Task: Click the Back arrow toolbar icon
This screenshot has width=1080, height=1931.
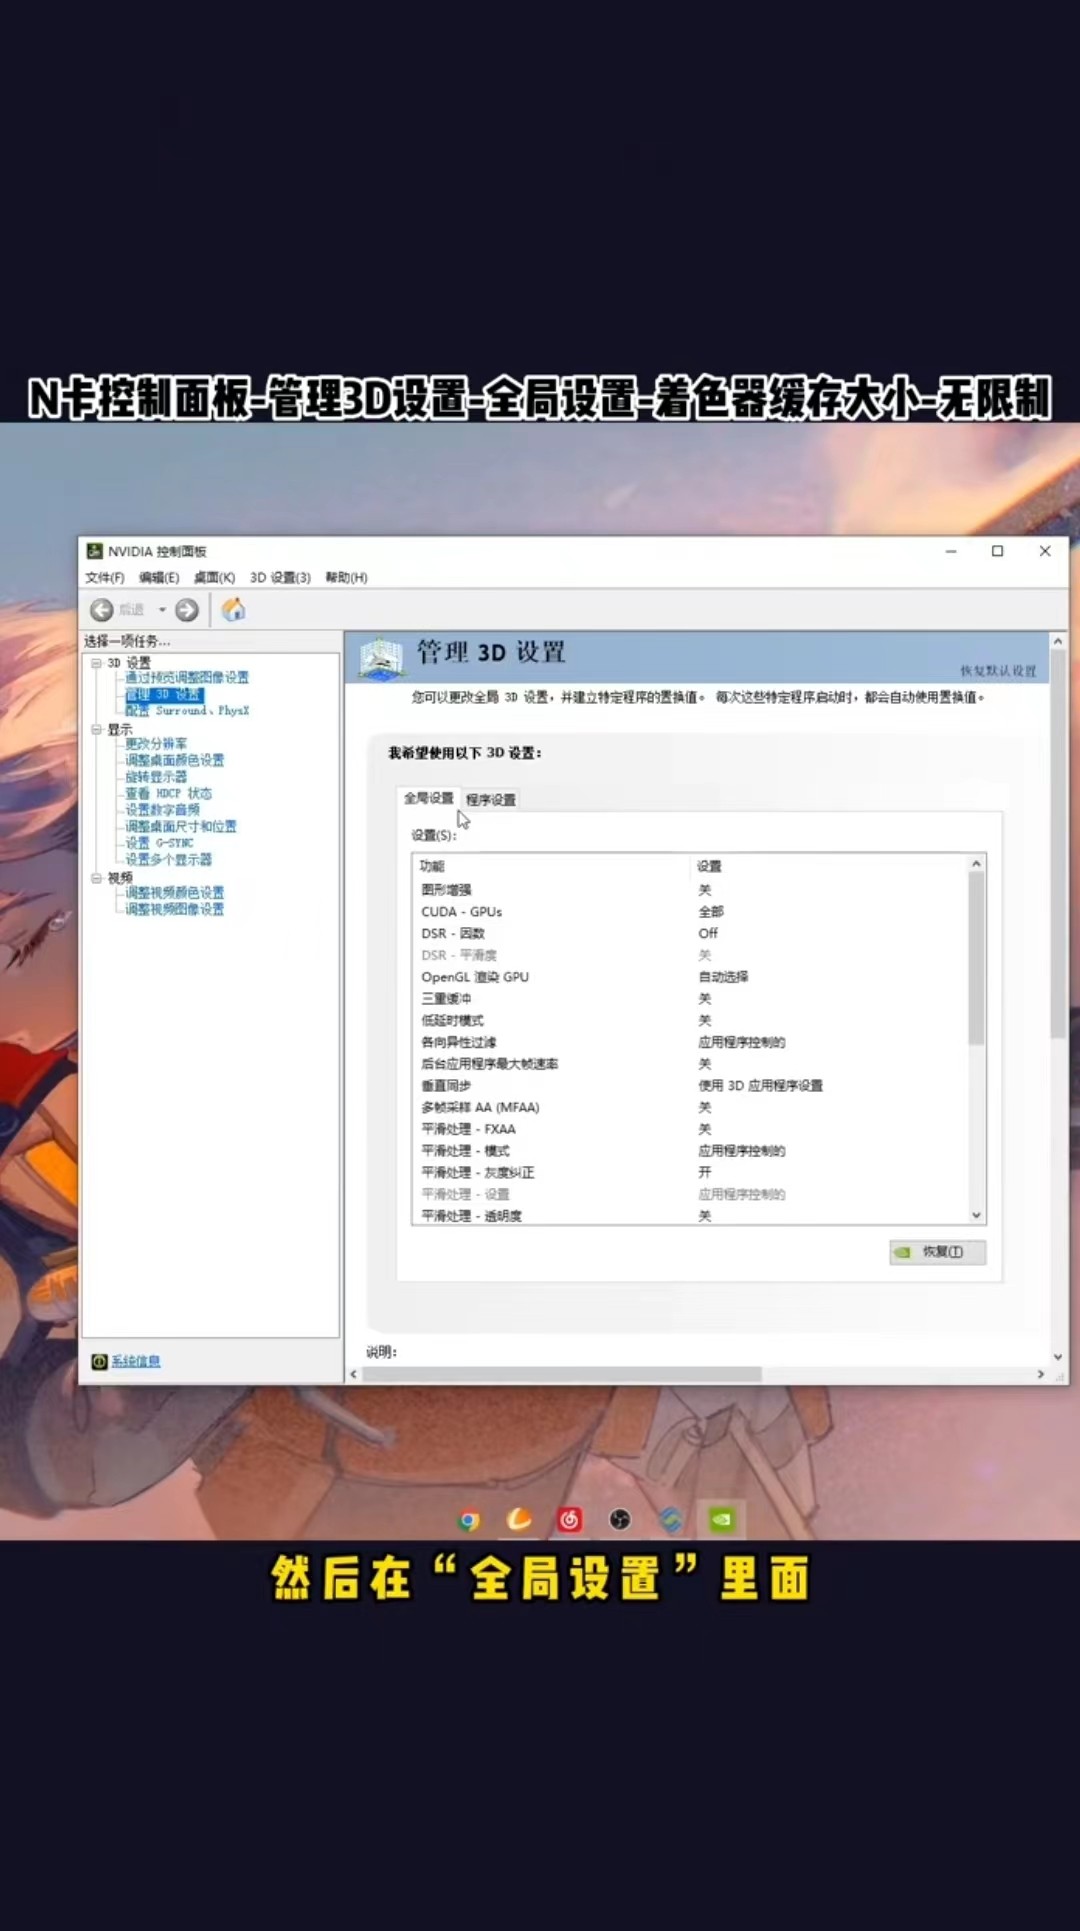Action: (102, 609)
